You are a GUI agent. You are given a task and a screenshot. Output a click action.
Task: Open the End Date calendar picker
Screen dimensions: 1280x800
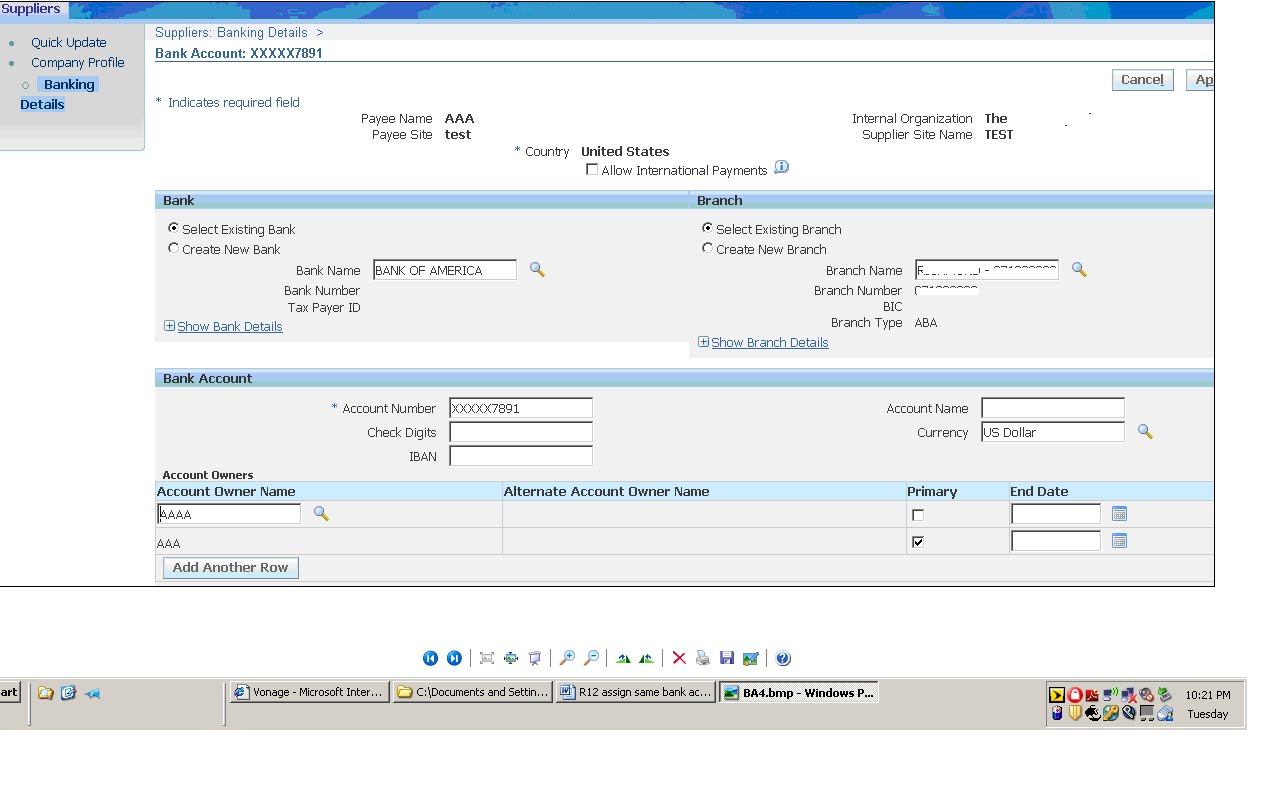[1118, 513]
